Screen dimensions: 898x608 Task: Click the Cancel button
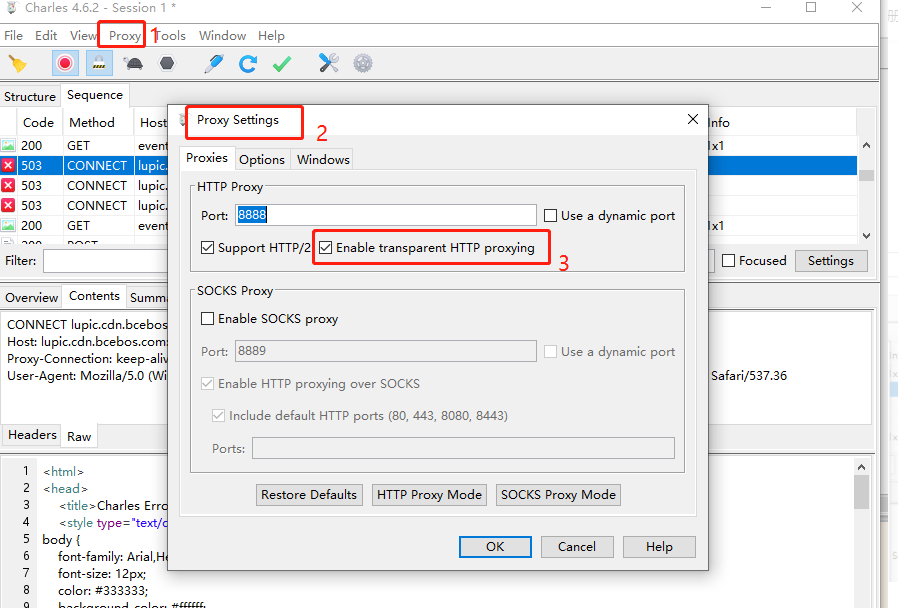[x=577, y=547]
